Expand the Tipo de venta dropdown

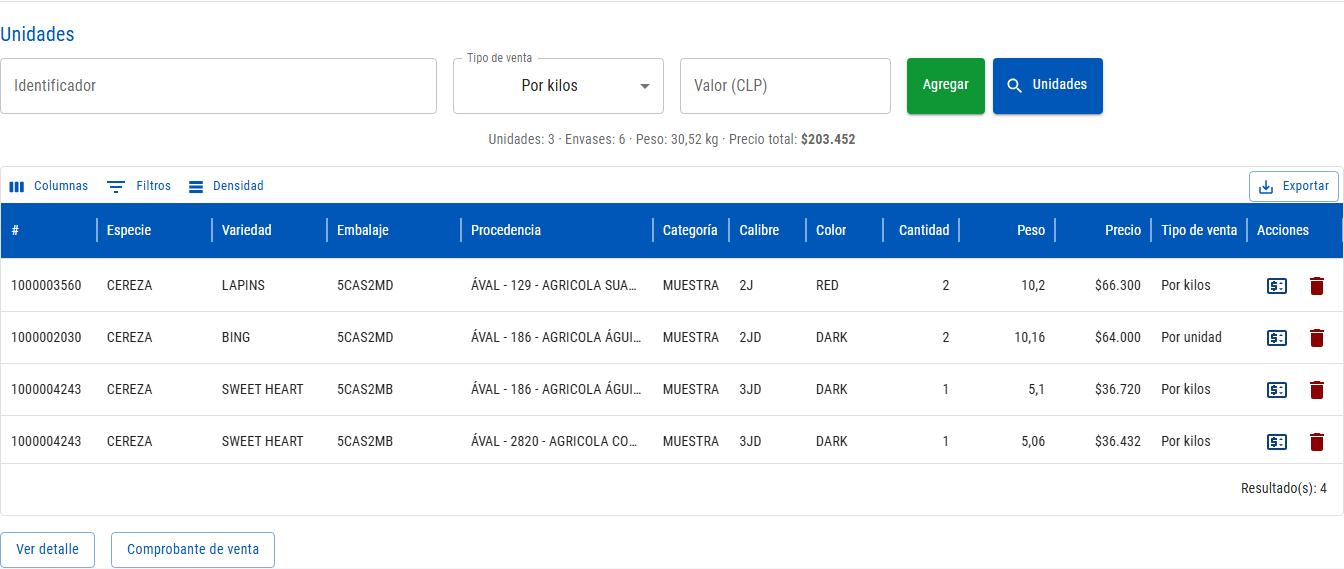click(558, 86)
